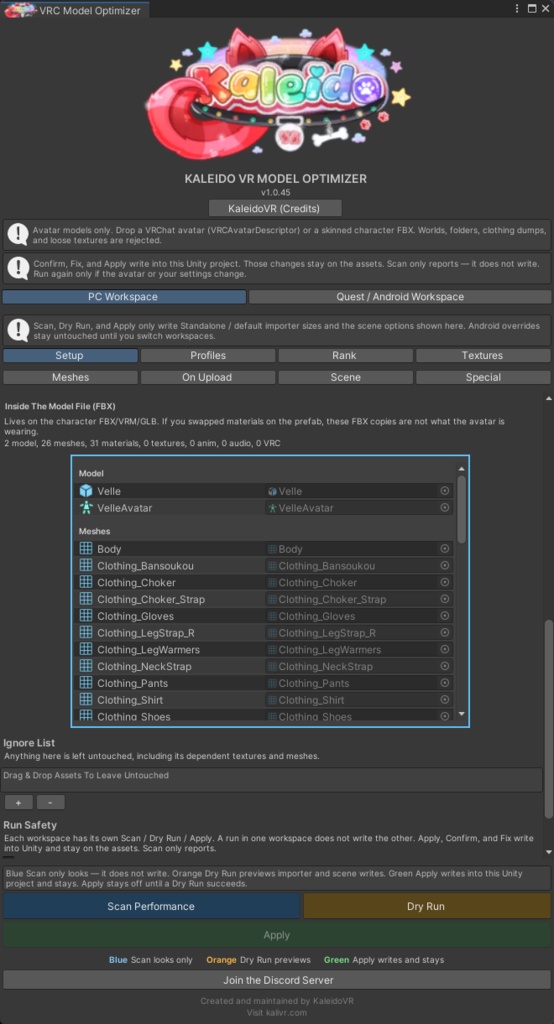Open object picker for Clothing_Choker_Strap
Screen dimensions: 554x1024
[445, 599]
